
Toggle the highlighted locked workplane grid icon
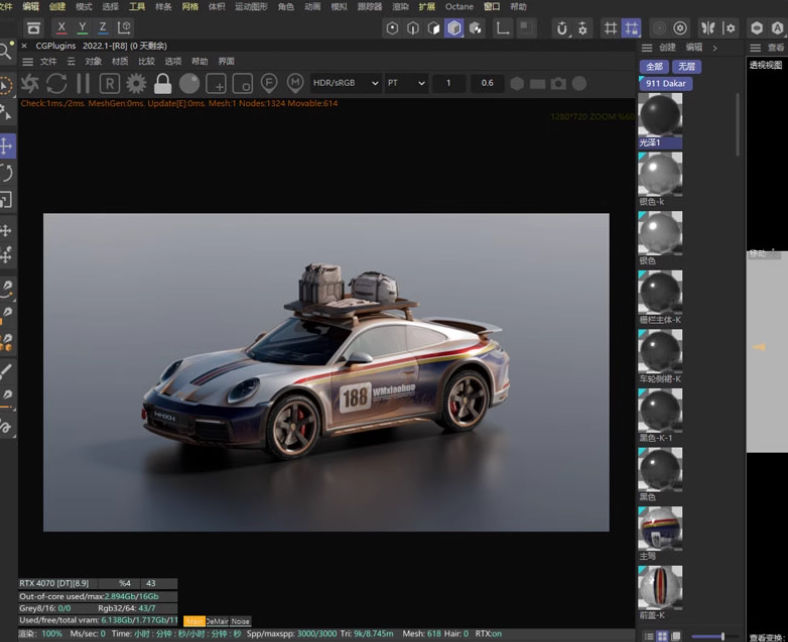pos(631,28)
